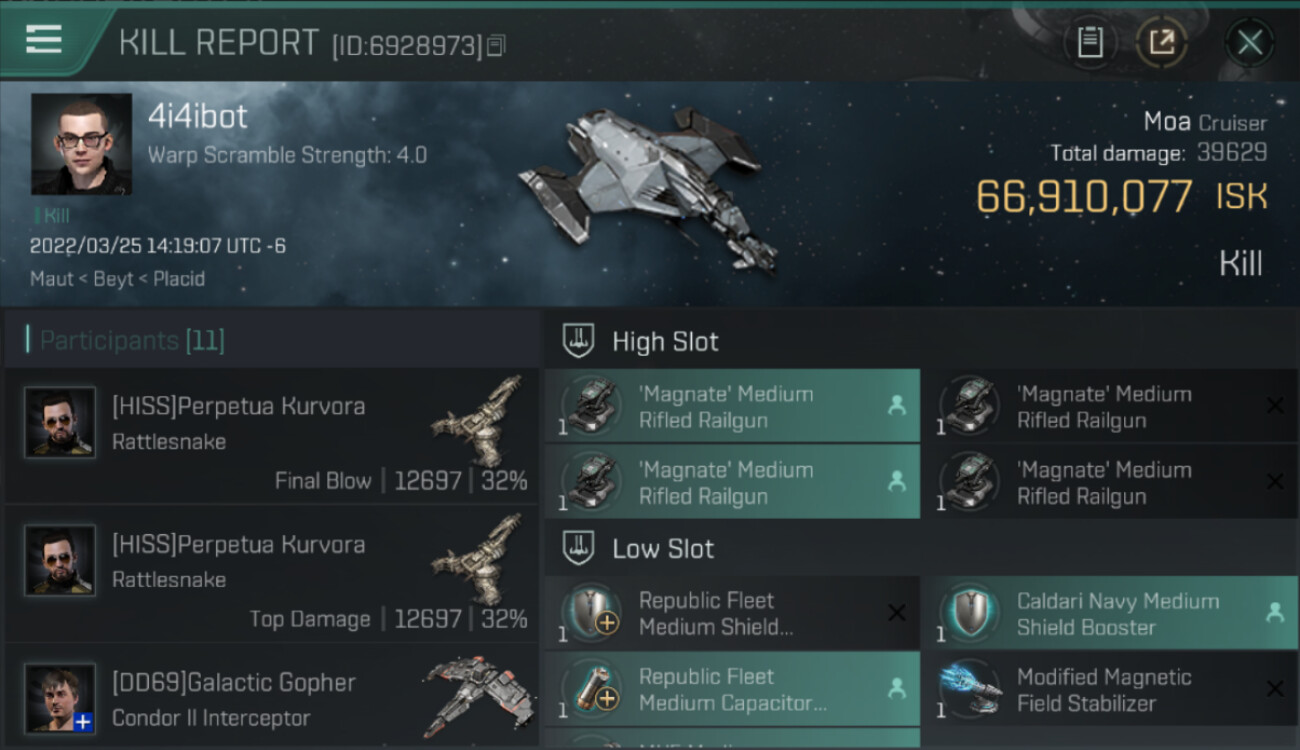Select the Participants [11] tab header
Image resolution: width=1300 pixels, height=750 pixels.
click(132, 341)
